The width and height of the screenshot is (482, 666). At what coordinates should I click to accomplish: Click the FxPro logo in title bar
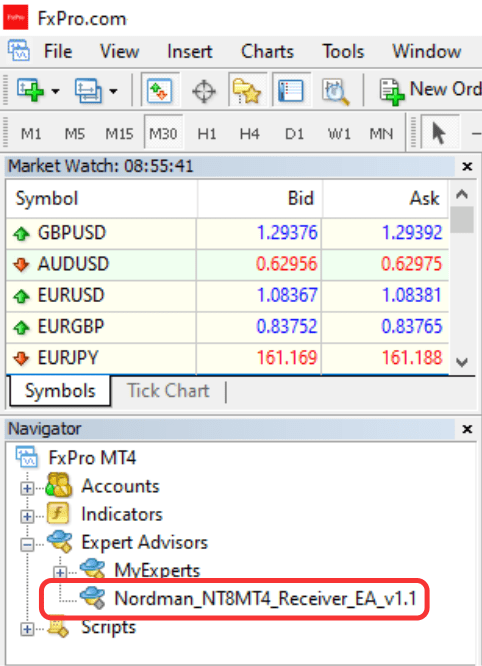16,18
